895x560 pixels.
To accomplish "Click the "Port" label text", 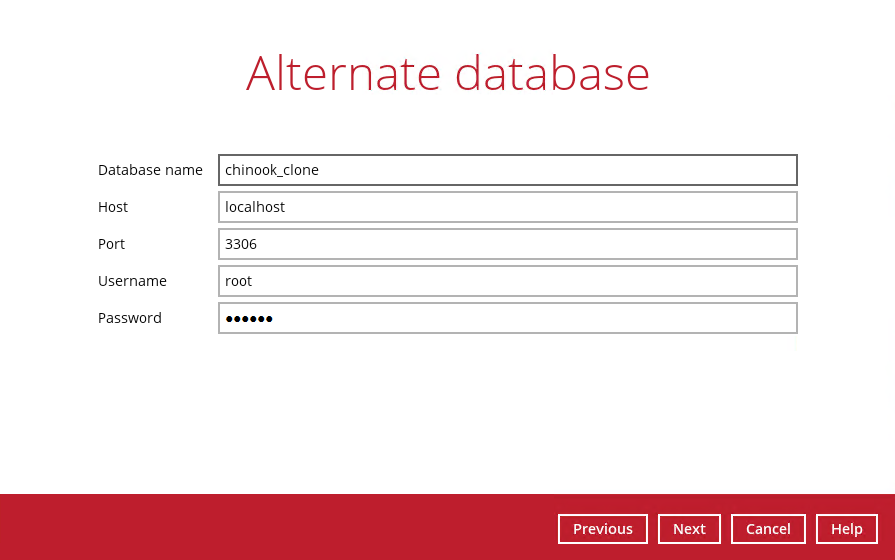I will point(111,244).
